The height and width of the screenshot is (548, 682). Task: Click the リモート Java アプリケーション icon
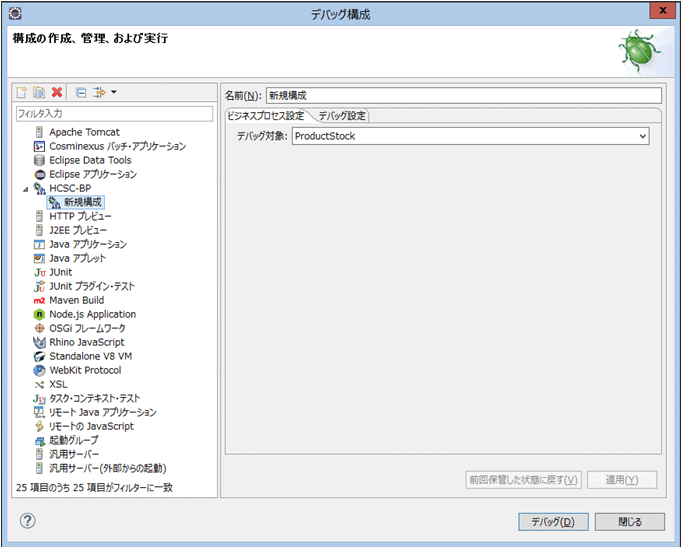40,412
